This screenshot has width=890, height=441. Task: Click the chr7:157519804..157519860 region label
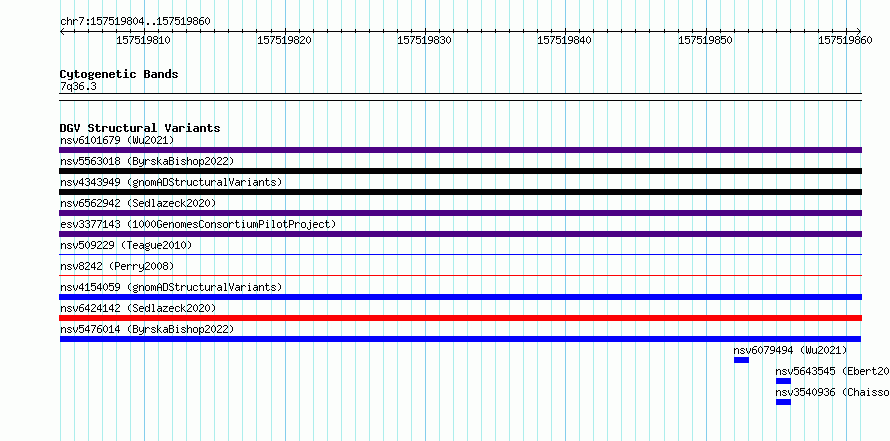135,22
